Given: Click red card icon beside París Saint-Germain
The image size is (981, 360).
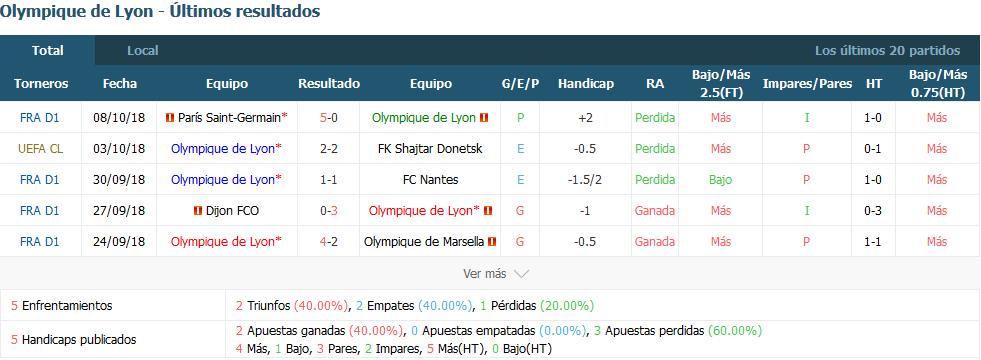Looking at the screenshot, I should 170,117.
